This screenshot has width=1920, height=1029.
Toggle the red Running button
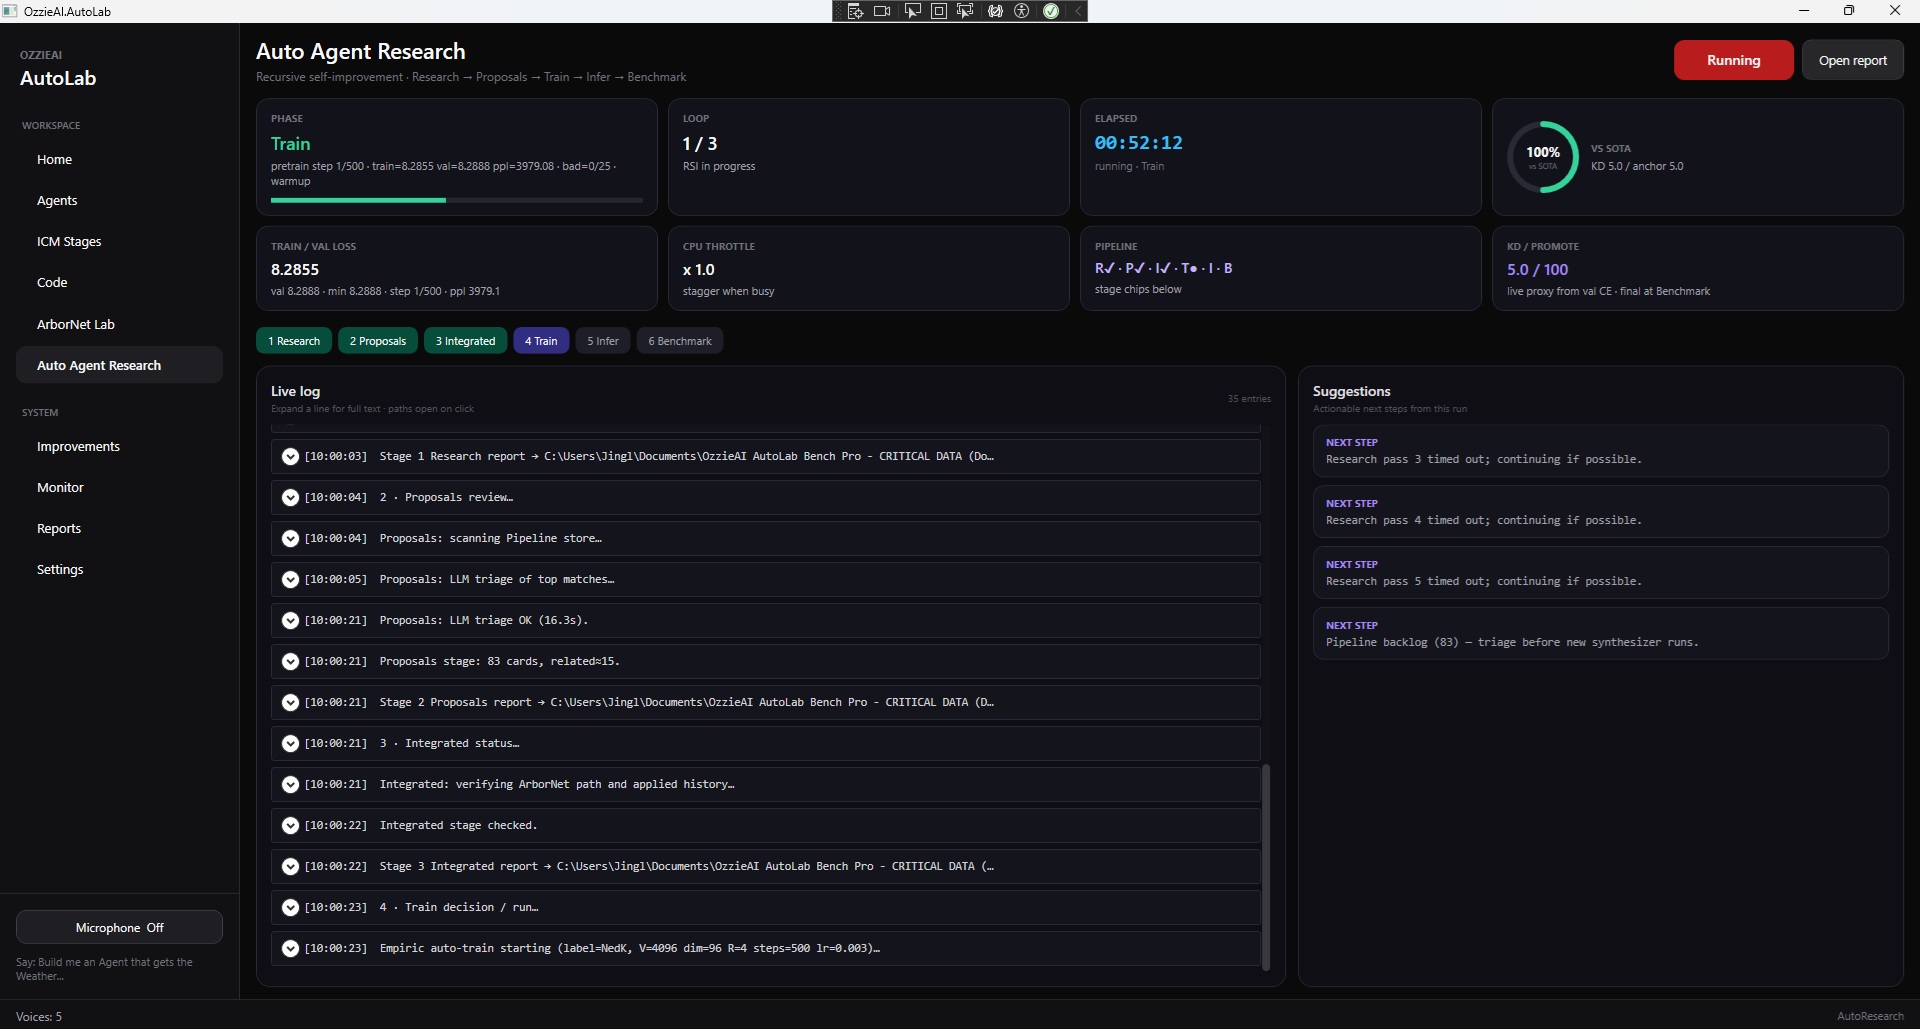click(x=1733, y=60)
